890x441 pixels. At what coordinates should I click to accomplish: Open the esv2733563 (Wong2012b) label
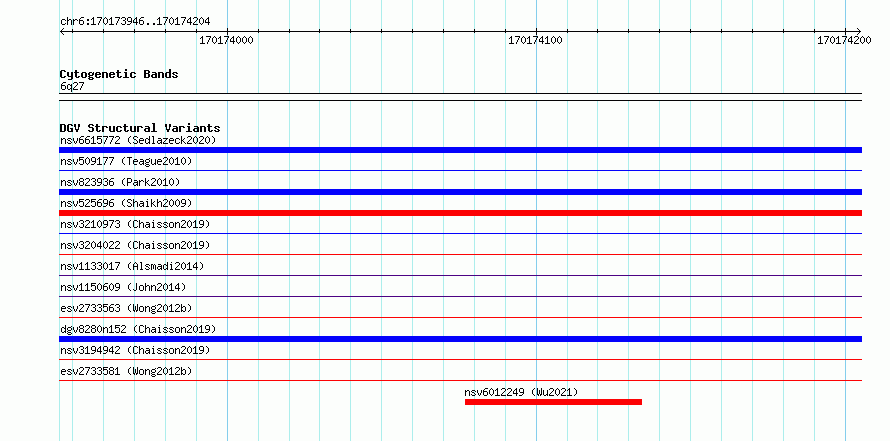pos(126,308)
